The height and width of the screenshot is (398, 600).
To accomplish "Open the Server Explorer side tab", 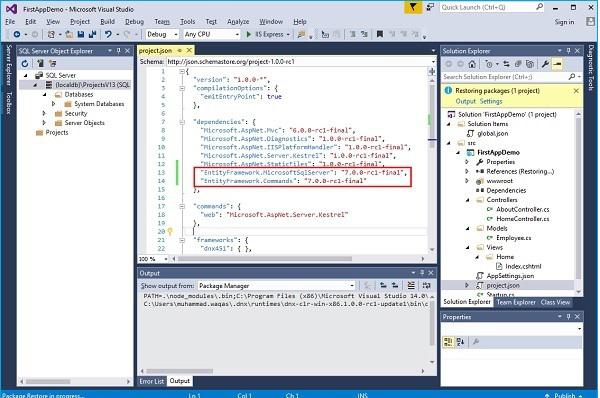I will (8, 64).
